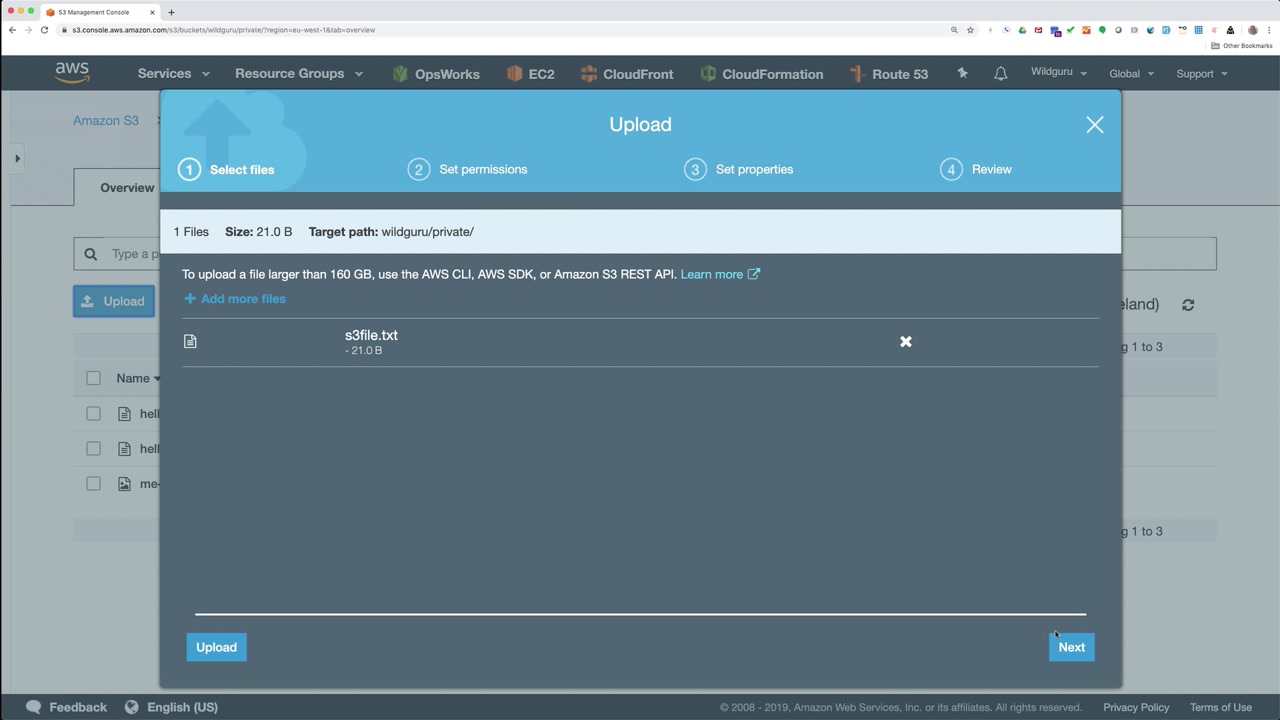
Task: Click the pin shortcuts icon in AWS header
Action: (x=962, y=73)
